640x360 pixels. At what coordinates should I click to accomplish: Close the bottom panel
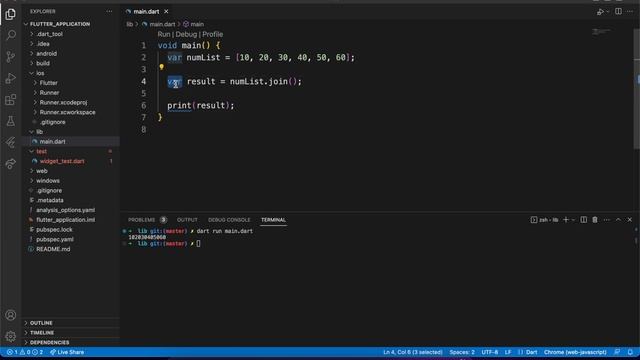[x=630, y=220]
